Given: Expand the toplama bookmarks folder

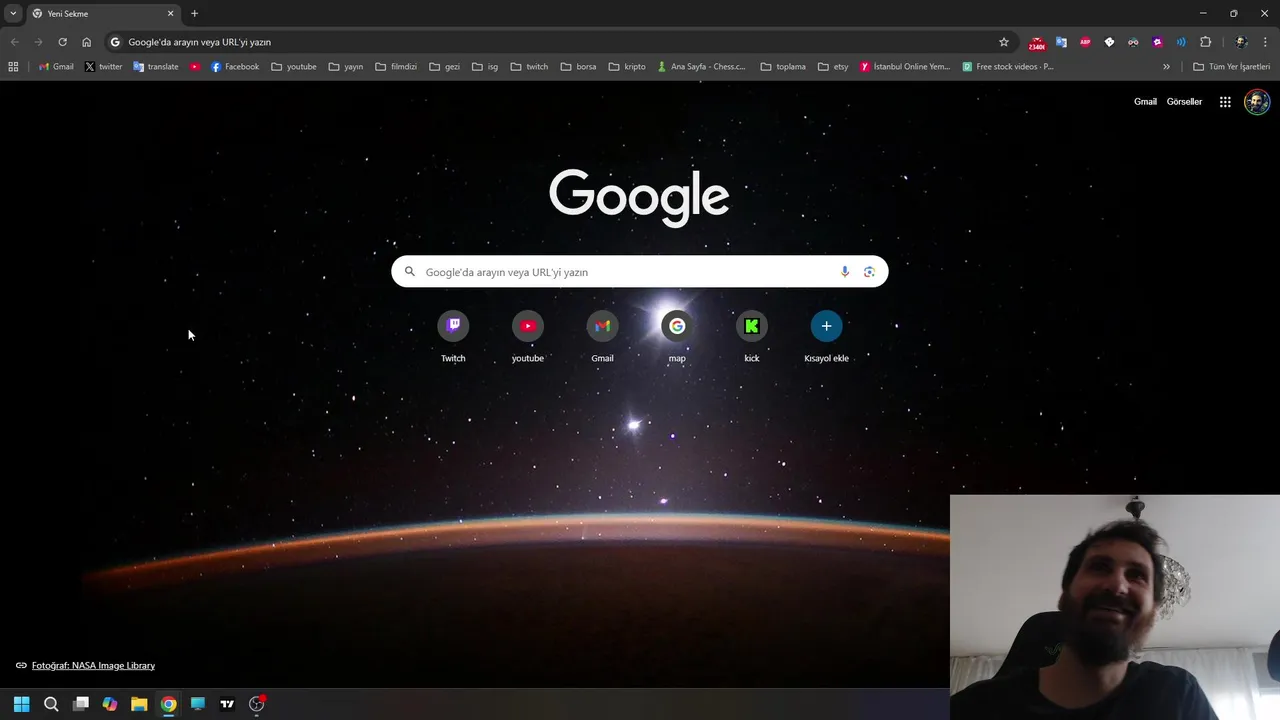Looking at the screenshot, I should coord(782,67).
